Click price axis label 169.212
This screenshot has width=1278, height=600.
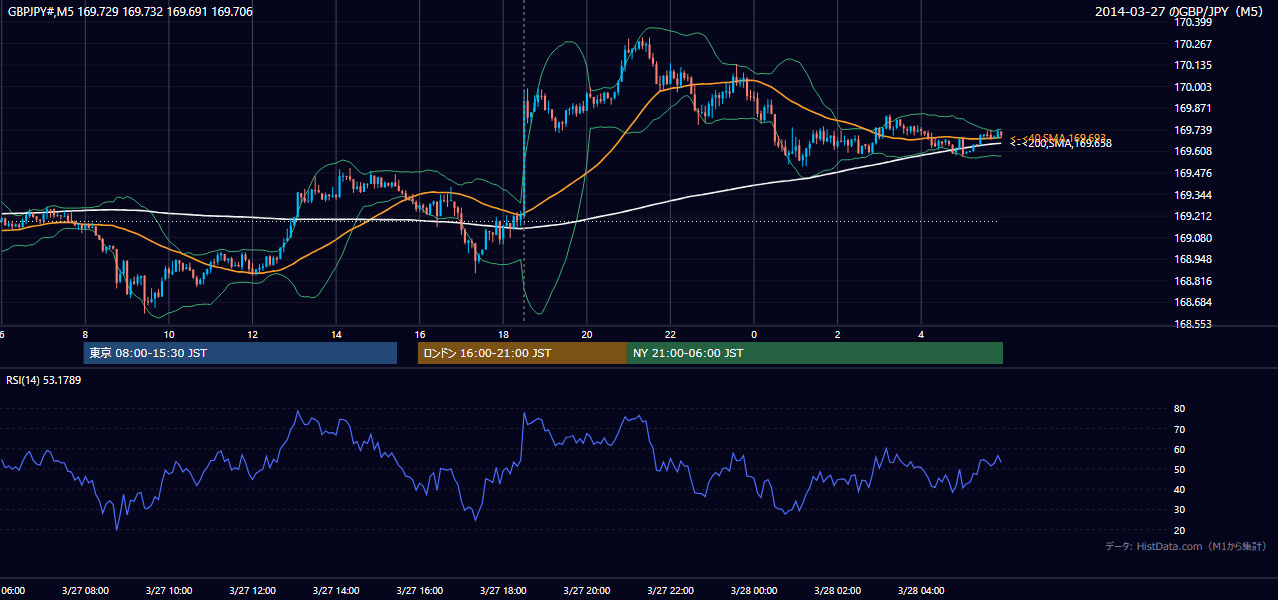tap(1193, 216)
